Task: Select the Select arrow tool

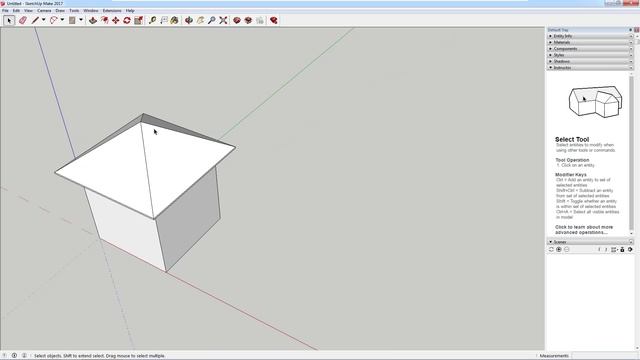Action: (x=9, y=20)
